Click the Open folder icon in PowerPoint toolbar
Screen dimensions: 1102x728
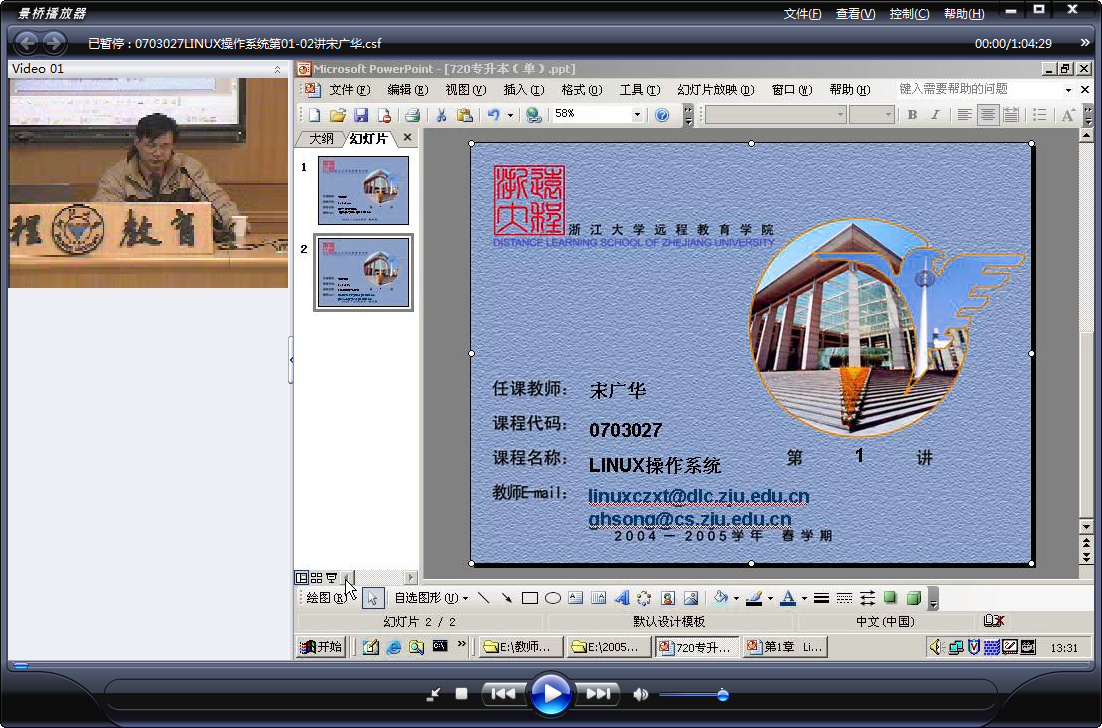point(338,115)
